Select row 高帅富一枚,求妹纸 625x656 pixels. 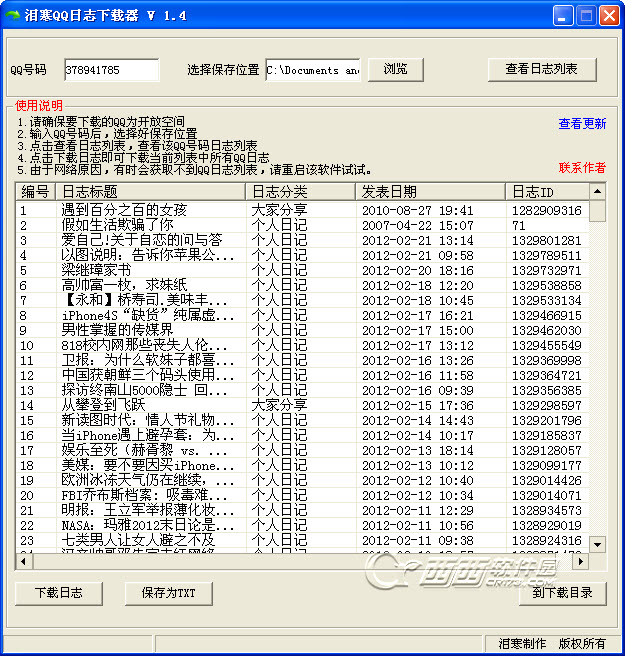302,285
